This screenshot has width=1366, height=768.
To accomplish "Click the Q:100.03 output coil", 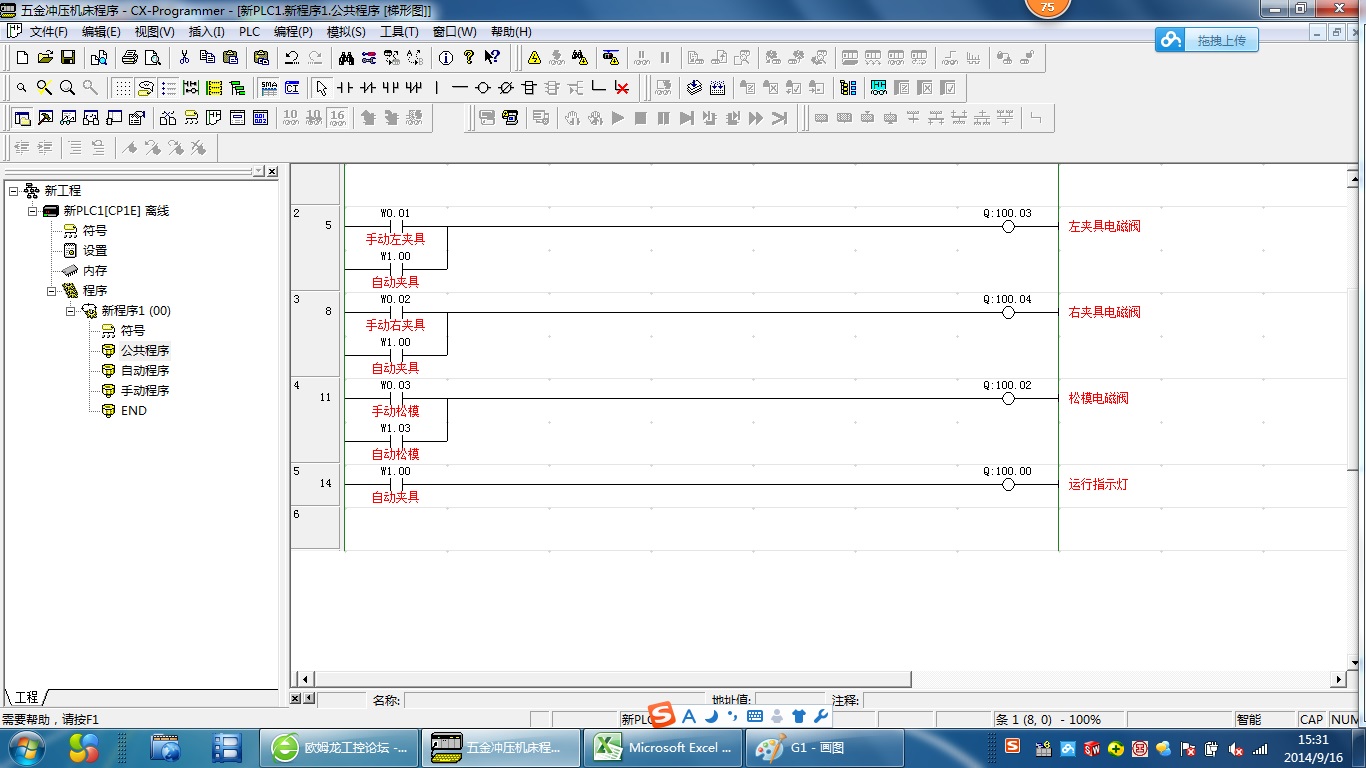I will pos(1008,227).
